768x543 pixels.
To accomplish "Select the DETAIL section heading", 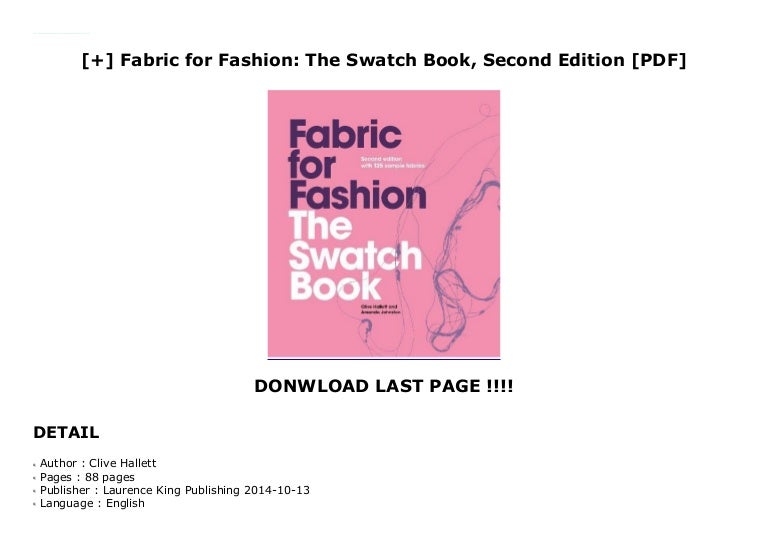I will point(66,432).
